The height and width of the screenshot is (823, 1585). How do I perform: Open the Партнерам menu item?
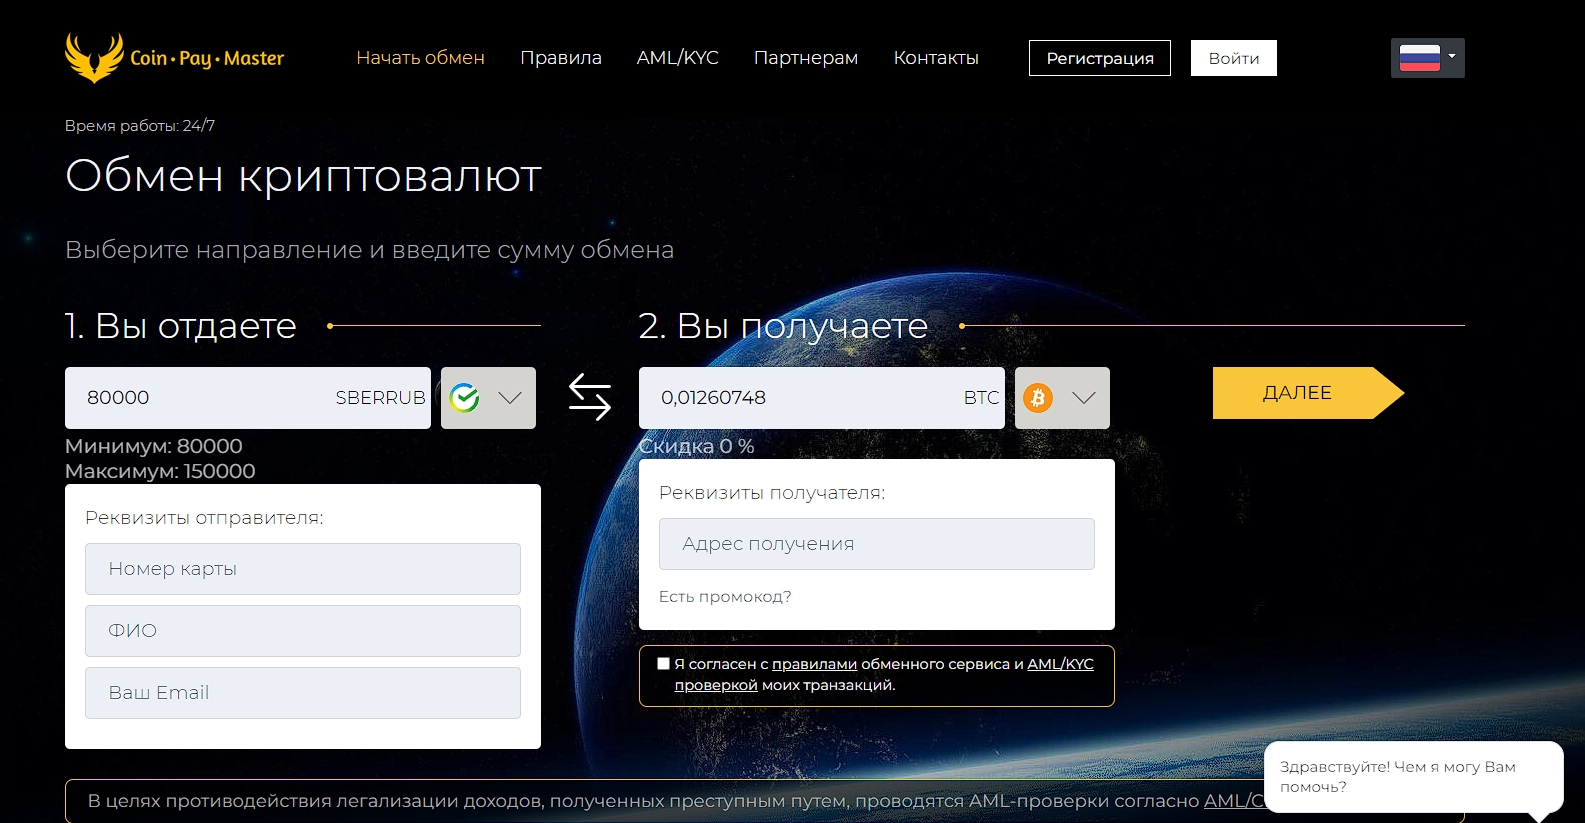tap(806, 58)
